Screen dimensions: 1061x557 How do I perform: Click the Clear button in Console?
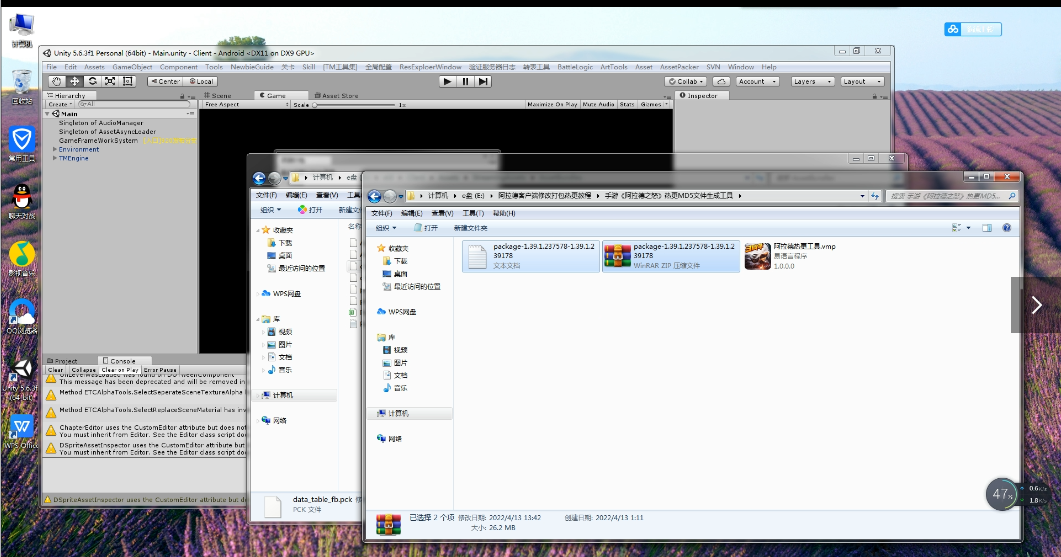[56, 370]
